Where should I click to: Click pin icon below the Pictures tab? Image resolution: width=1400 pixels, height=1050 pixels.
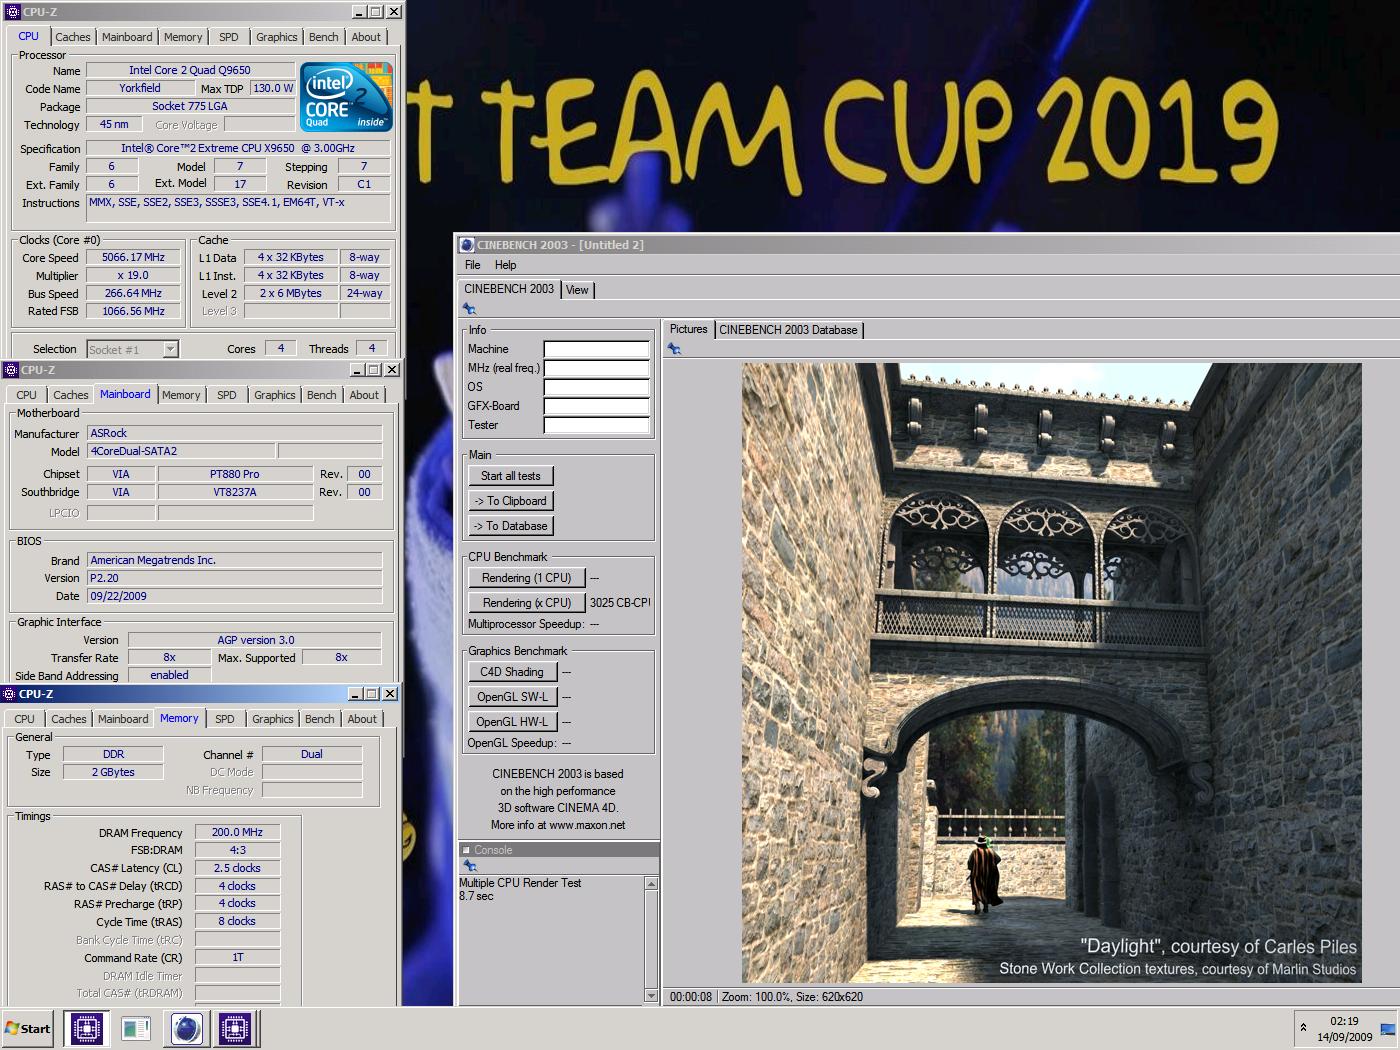click(x=674, y=349)
